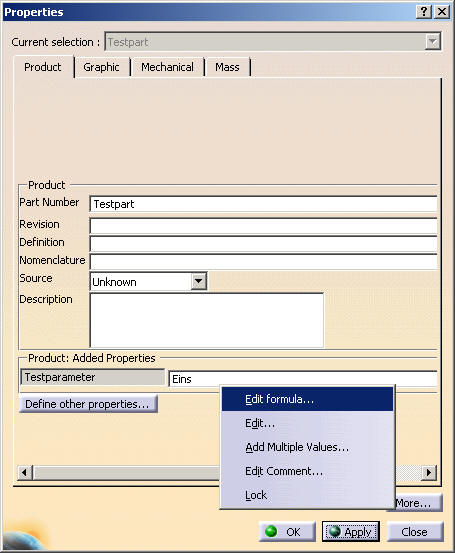
Task: Open the Mass tab
Action: (228, 67)
